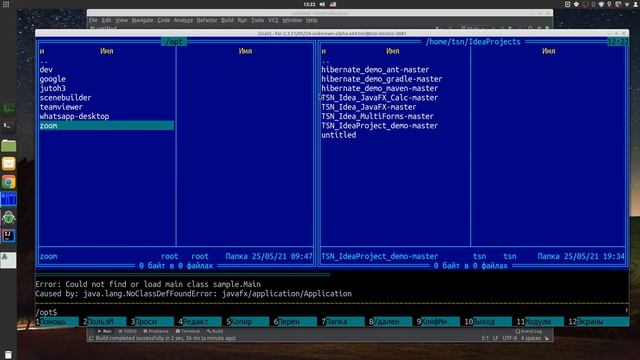
Task: Open the Terminal tool tab in IntelliJ
Action: click(x=188, y=331)
